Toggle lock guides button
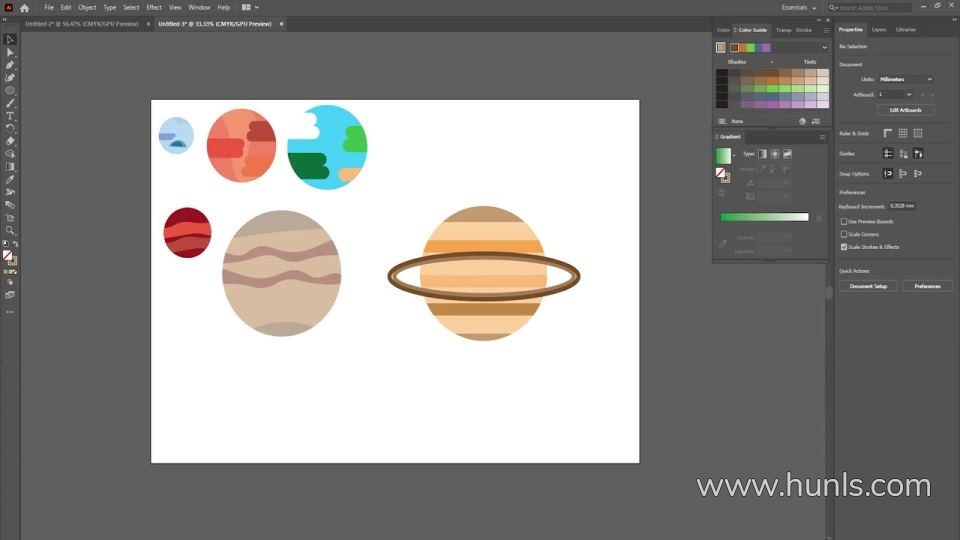The image size is (960, 540). pos(903,154)
